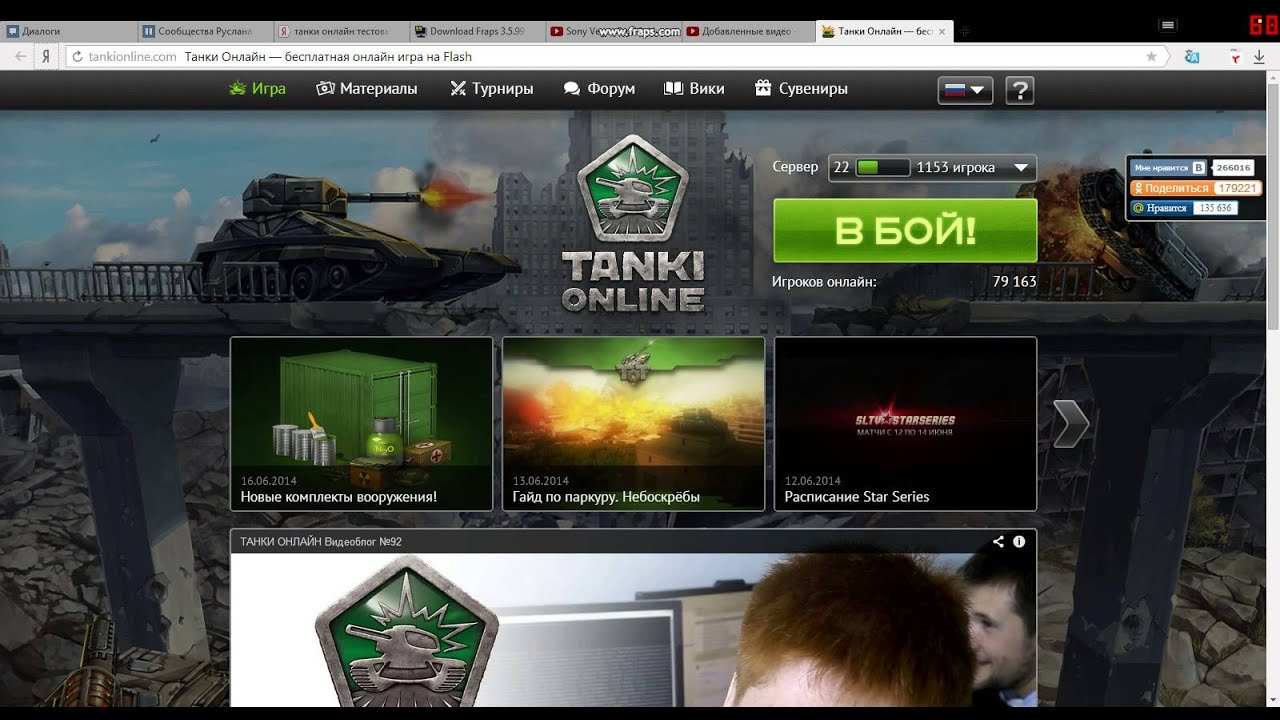Switch to the Диалоги browser tab

pyautogui.click(x=68, y=31)
